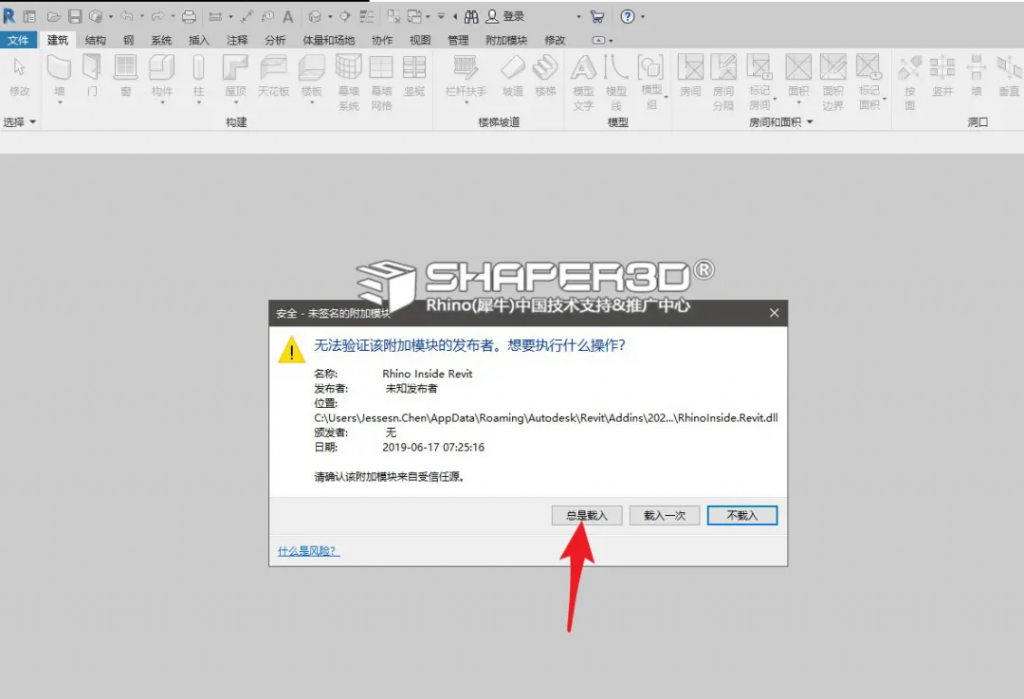Select the Curtain Grid (幕墙网格) tool
The image size is (1024, 699).
click(381, 82)
